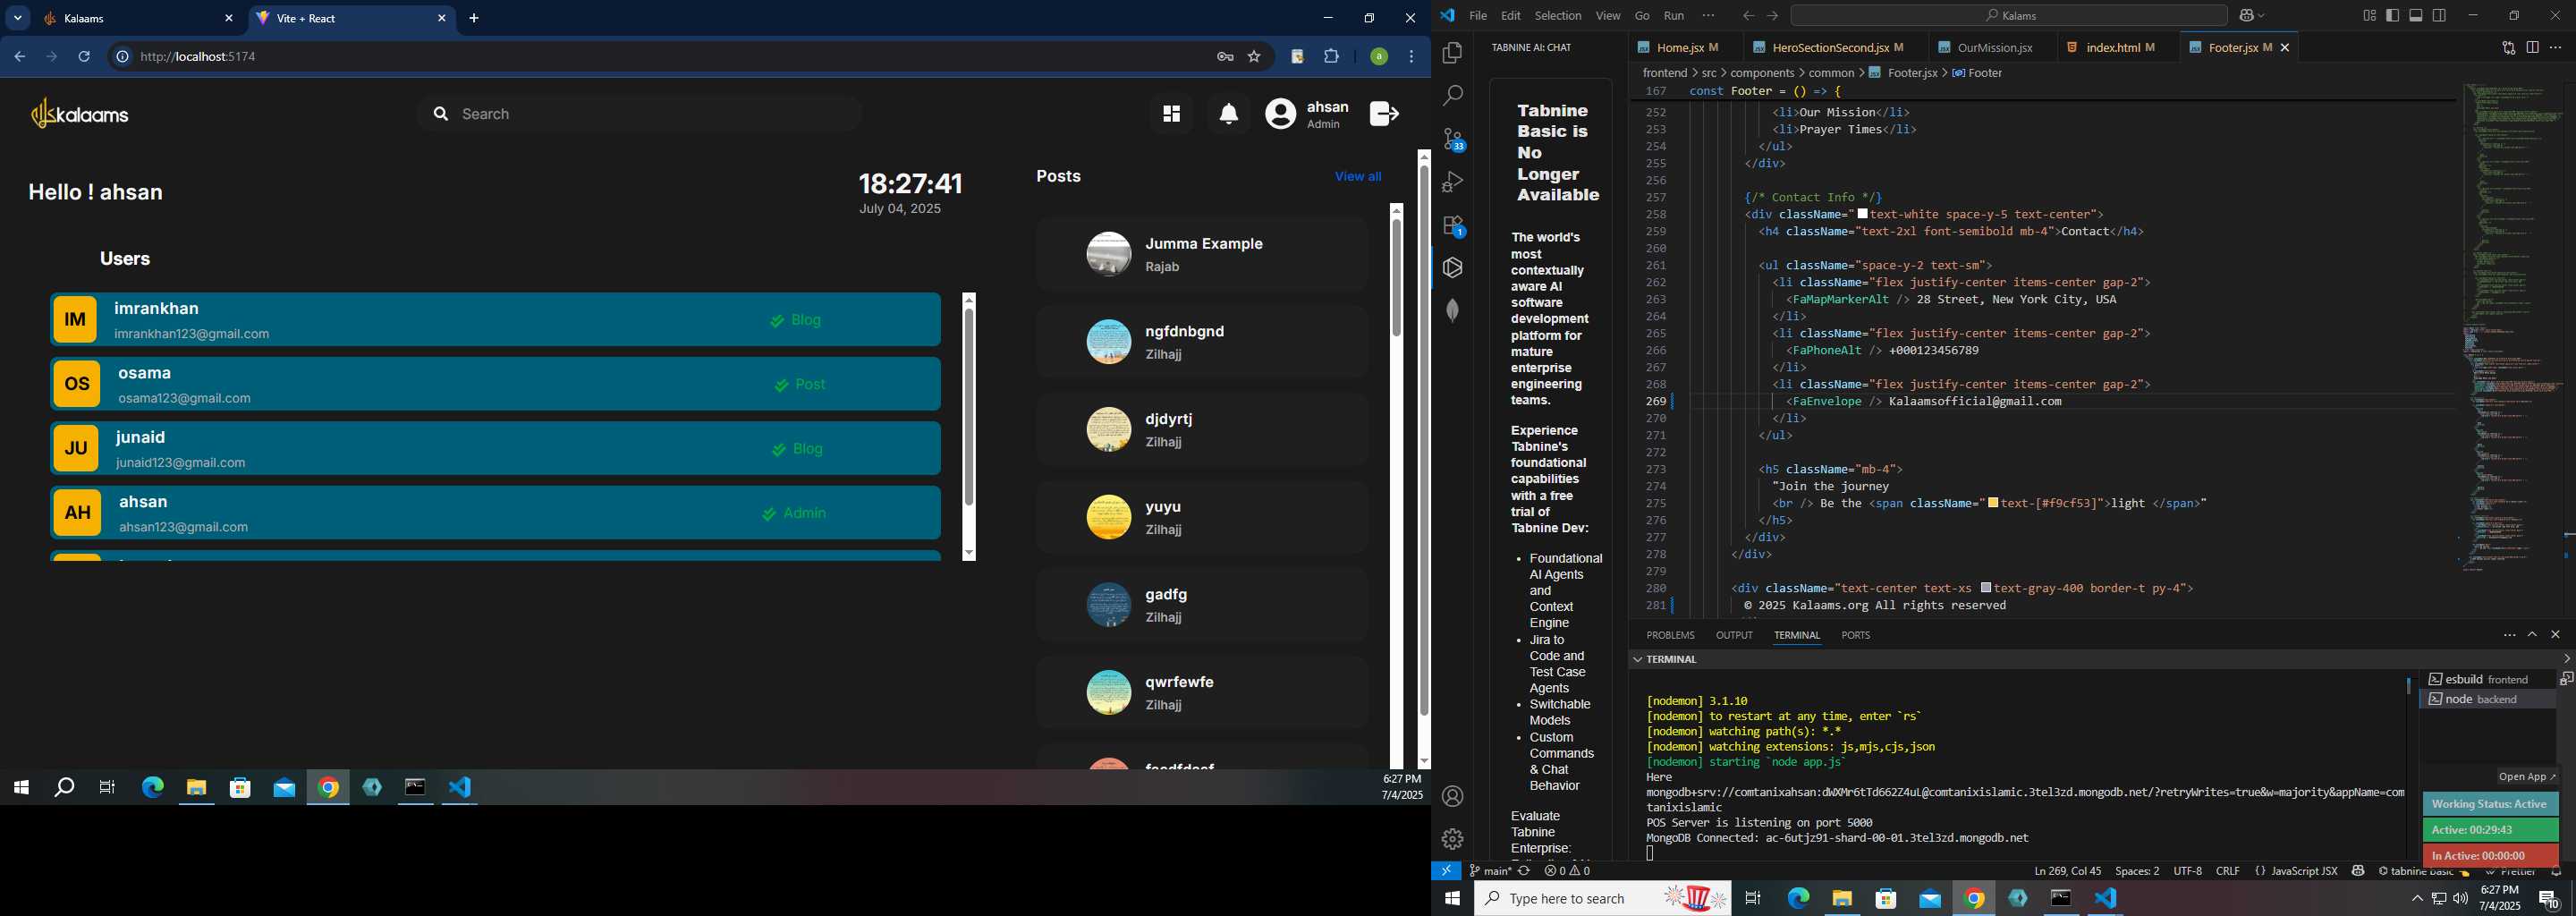Show hidden system tray icons
The image size is (2576, 916).
tap(2417, 899)
